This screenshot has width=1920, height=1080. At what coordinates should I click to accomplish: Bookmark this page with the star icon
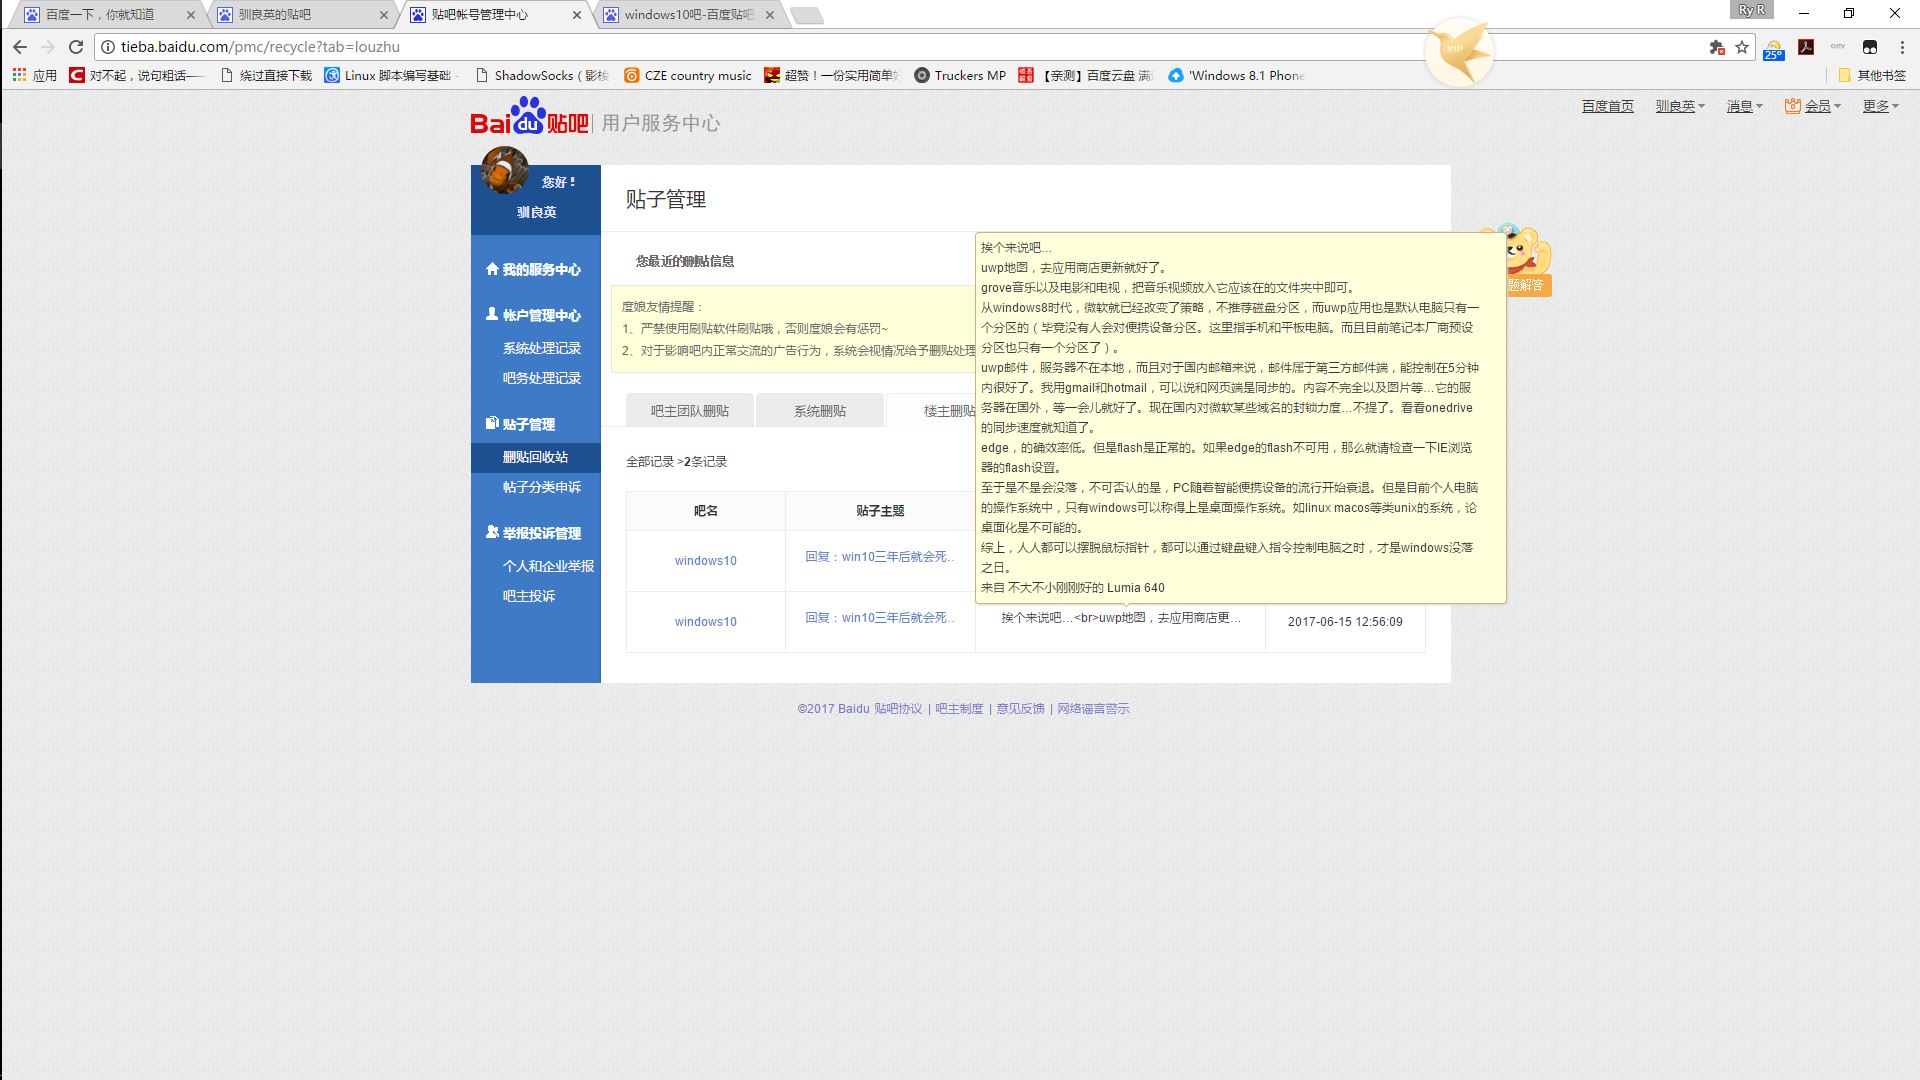click(1742, 47)
